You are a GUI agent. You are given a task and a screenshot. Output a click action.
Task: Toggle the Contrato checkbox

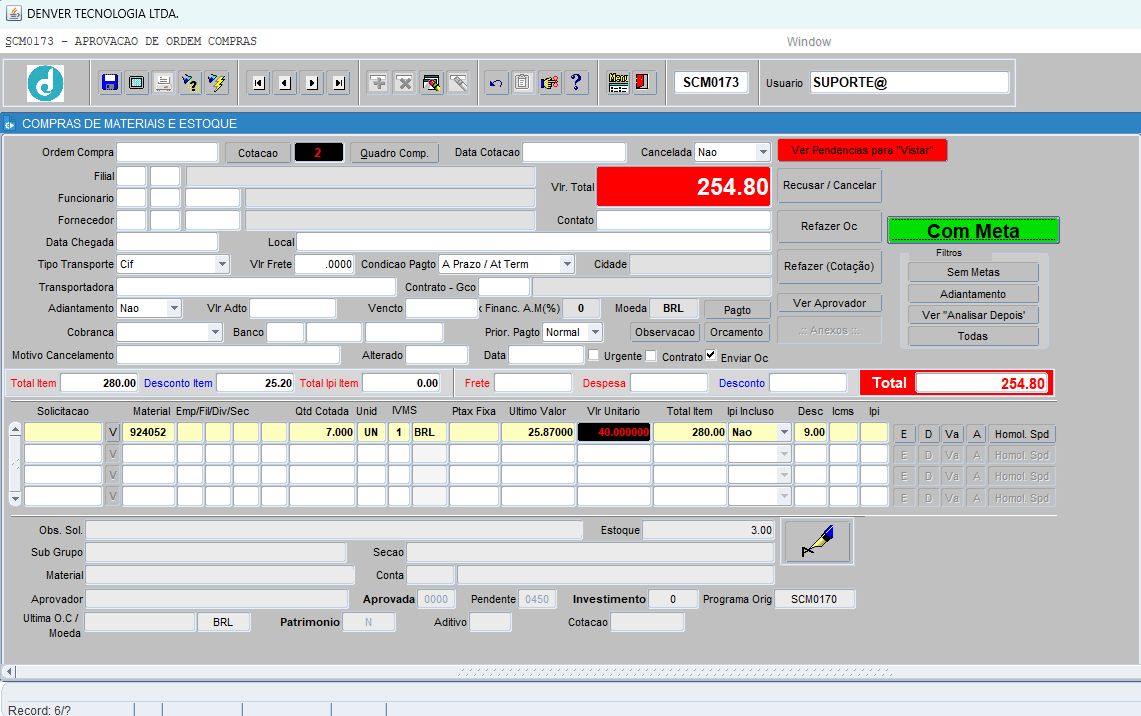(651, 356)
